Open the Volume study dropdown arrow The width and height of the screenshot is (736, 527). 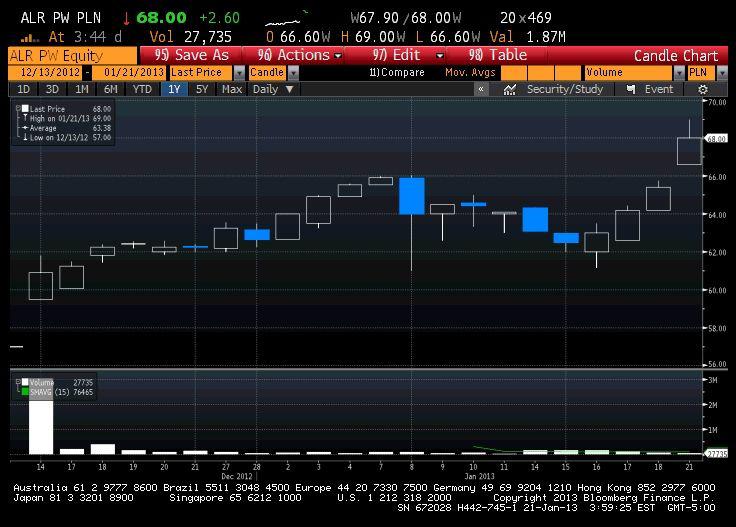[679, 73]
